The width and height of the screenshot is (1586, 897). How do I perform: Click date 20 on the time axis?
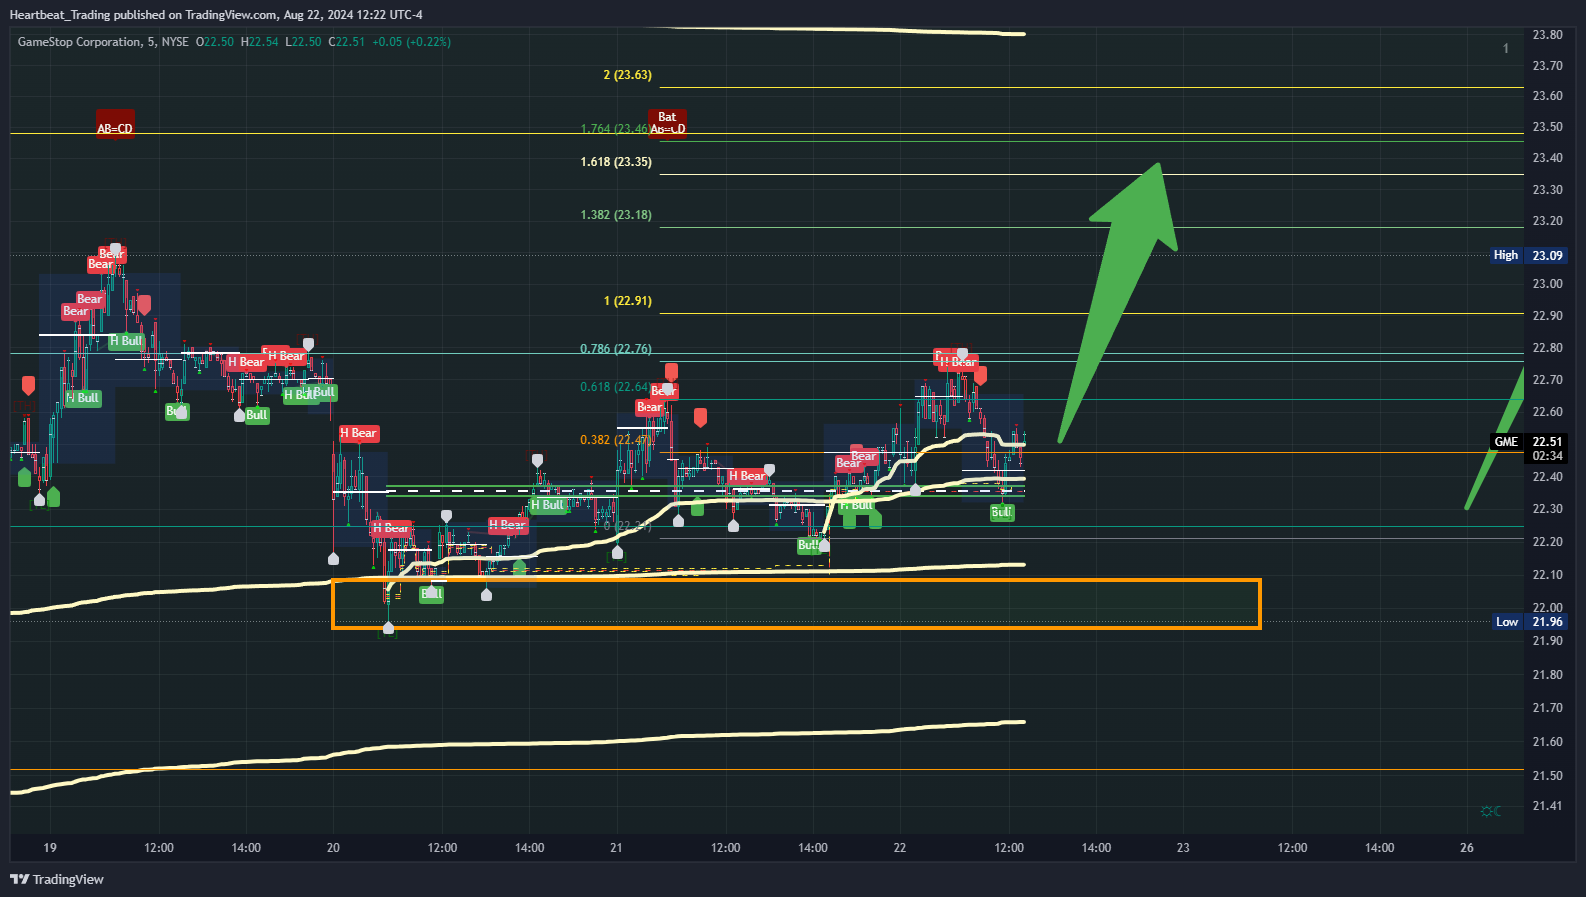(x=333, y=848)
